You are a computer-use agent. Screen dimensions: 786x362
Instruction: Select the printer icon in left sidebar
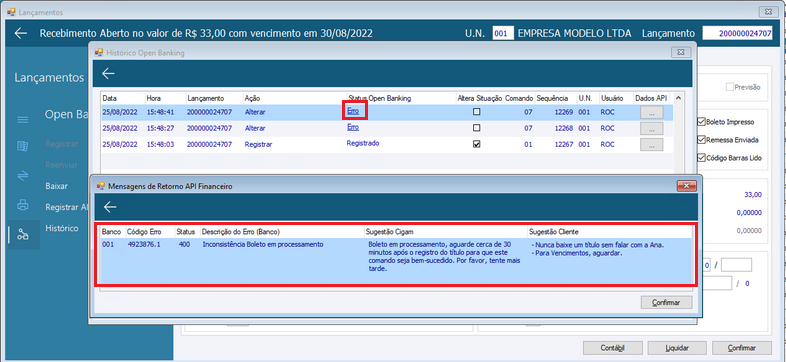pyautogui.click(x=23, y=205)
